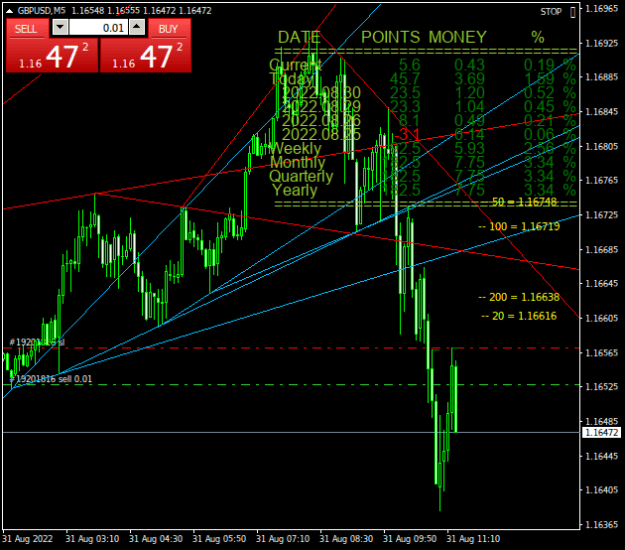
Task: Click the 2022.08.30 date row
Action: tap(321, 93)
